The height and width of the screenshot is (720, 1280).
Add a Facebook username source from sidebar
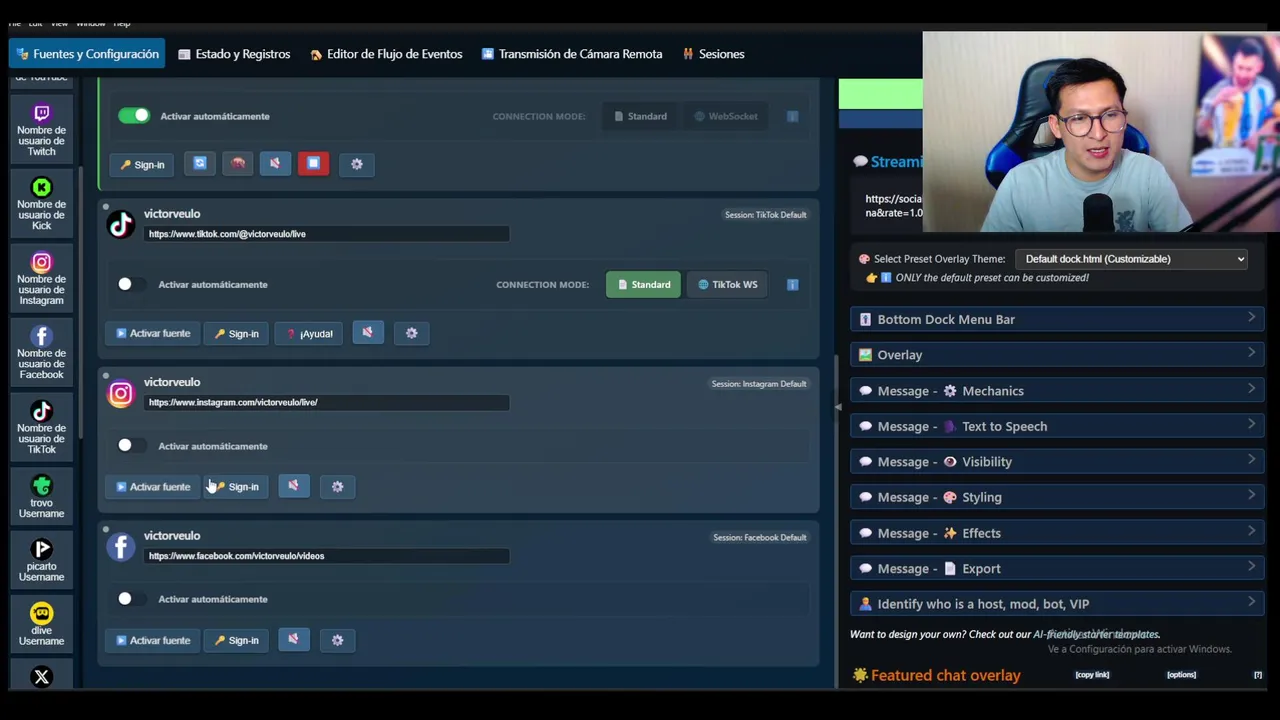41,353
